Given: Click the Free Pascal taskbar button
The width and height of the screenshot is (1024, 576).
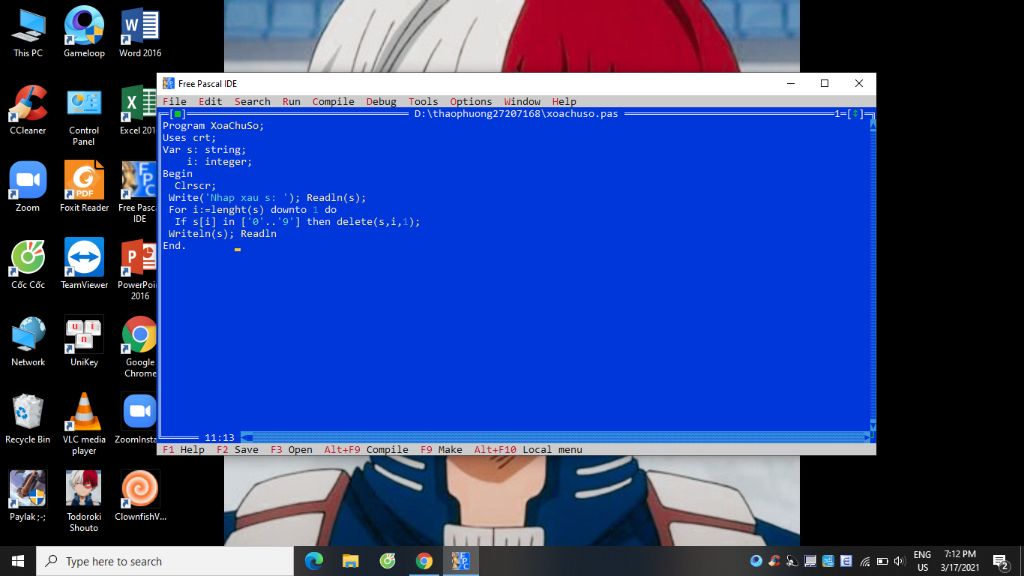Looking at the screenshot, I should point(460,561).
